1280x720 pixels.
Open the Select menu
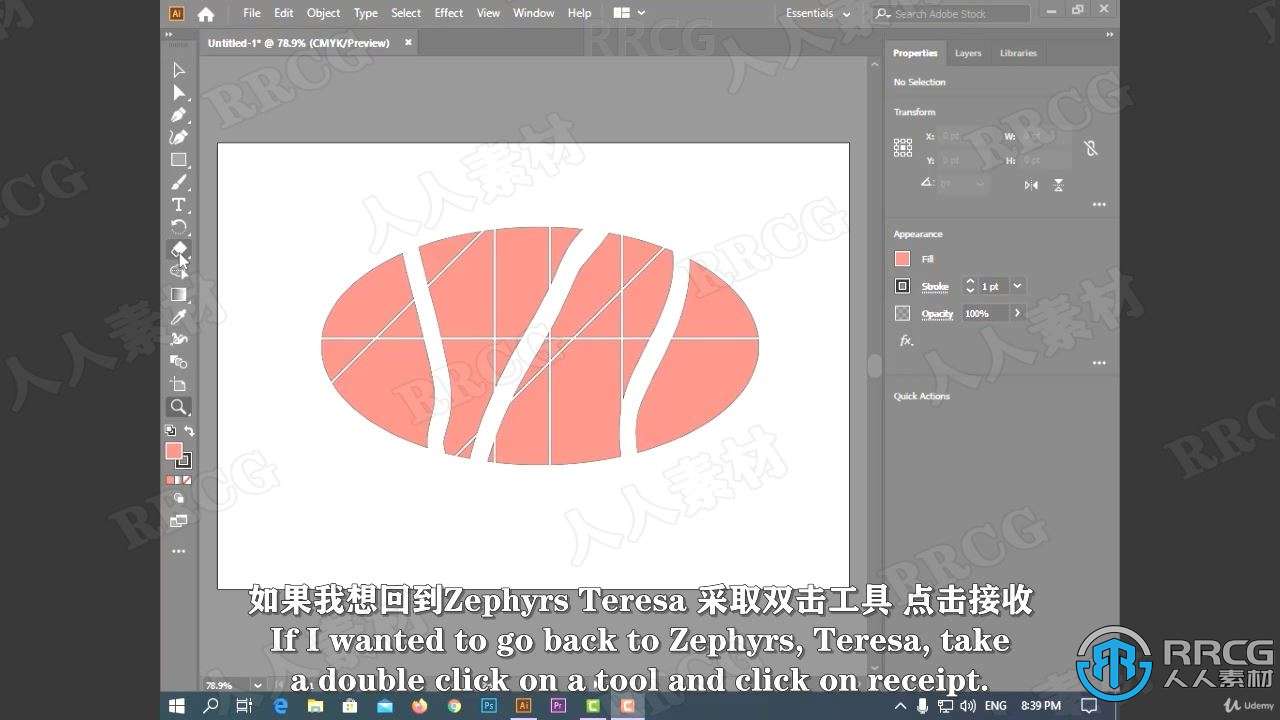pyautogui.click(x=406, y=13)
